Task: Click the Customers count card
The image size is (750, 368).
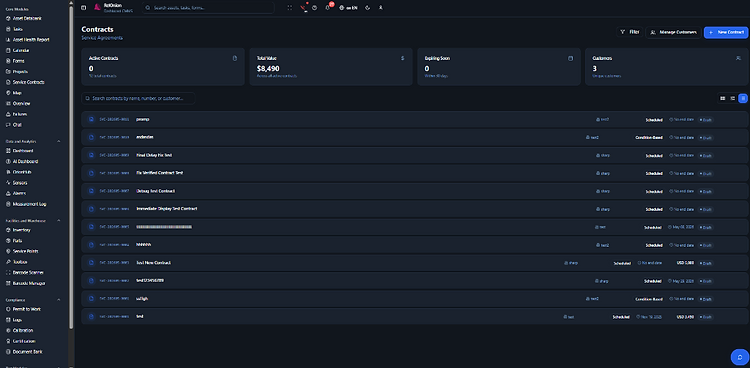Action: (667, 67)
